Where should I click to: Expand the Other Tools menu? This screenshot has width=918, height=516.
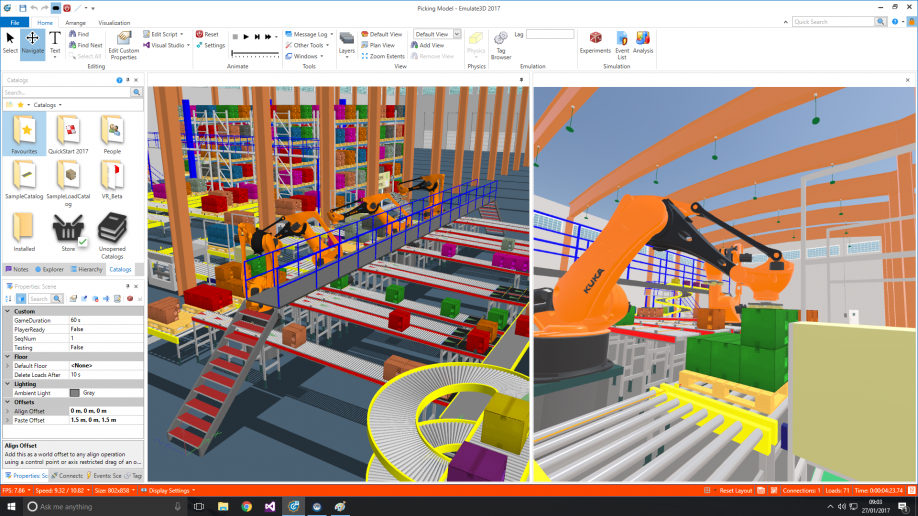[307, 45]
